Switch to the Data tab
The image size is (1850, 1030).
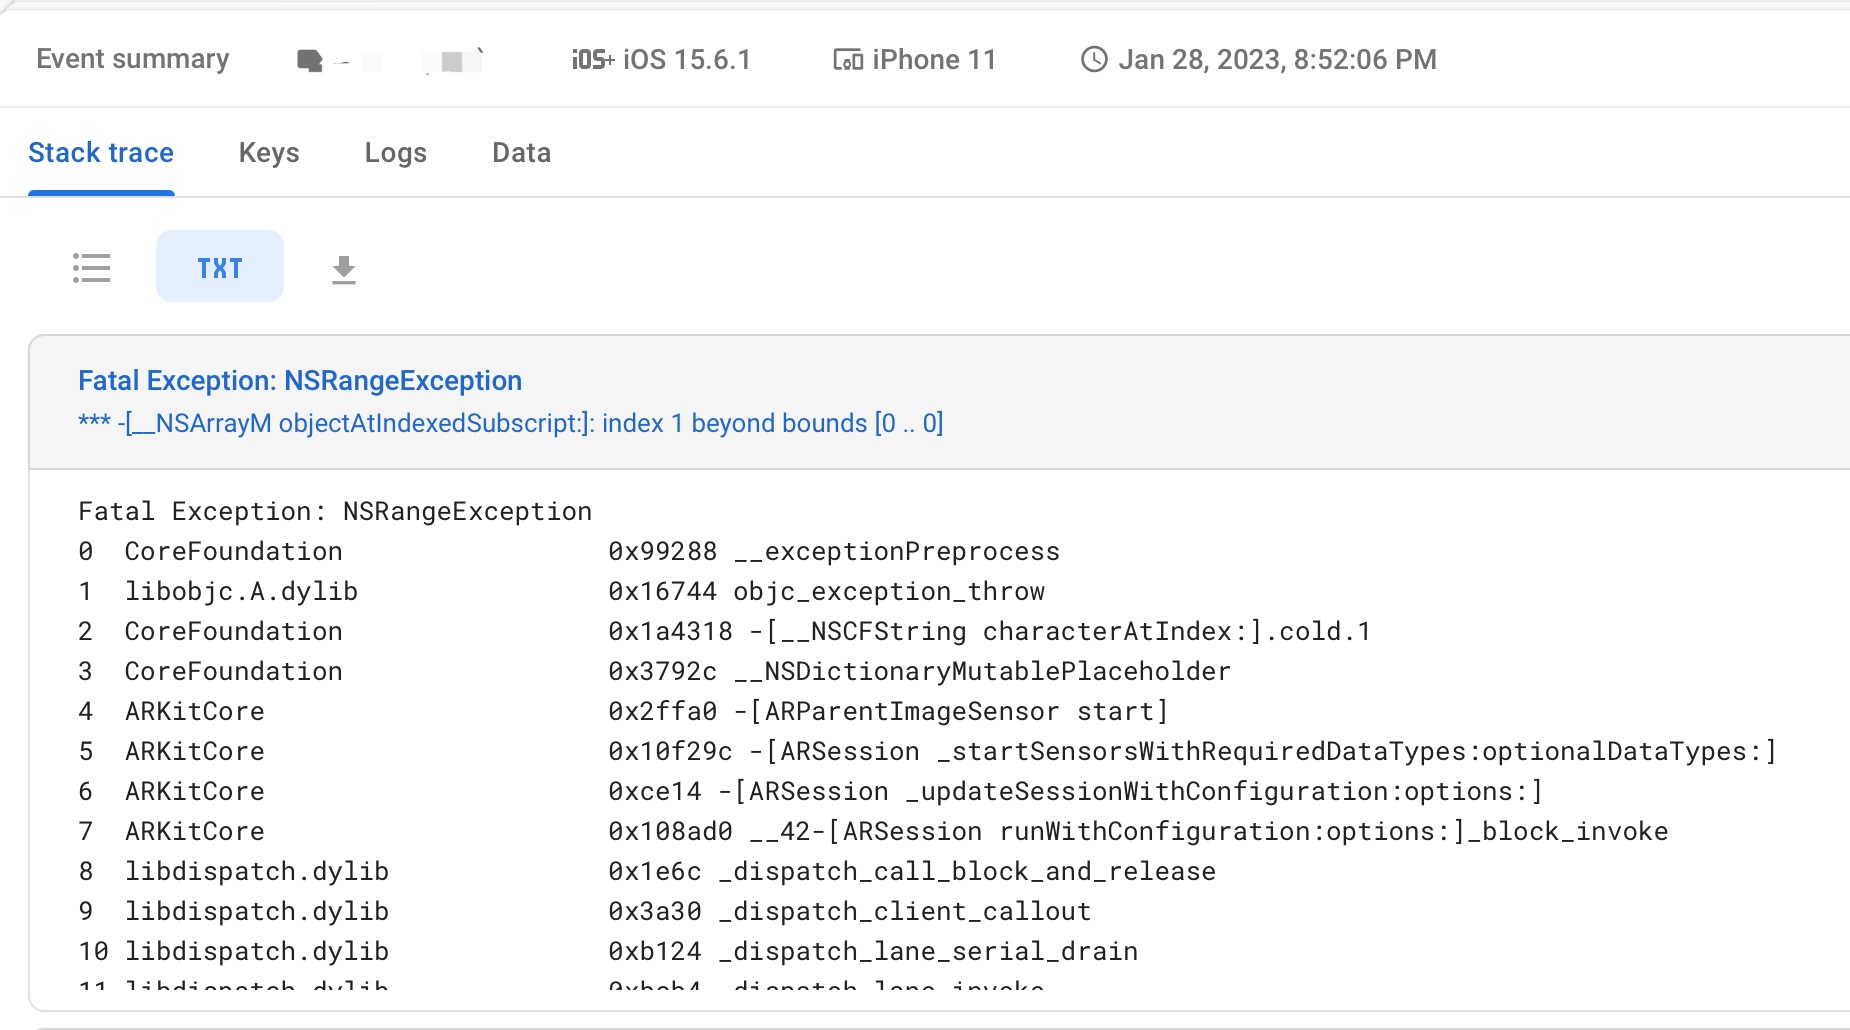(x=521, y=153)
